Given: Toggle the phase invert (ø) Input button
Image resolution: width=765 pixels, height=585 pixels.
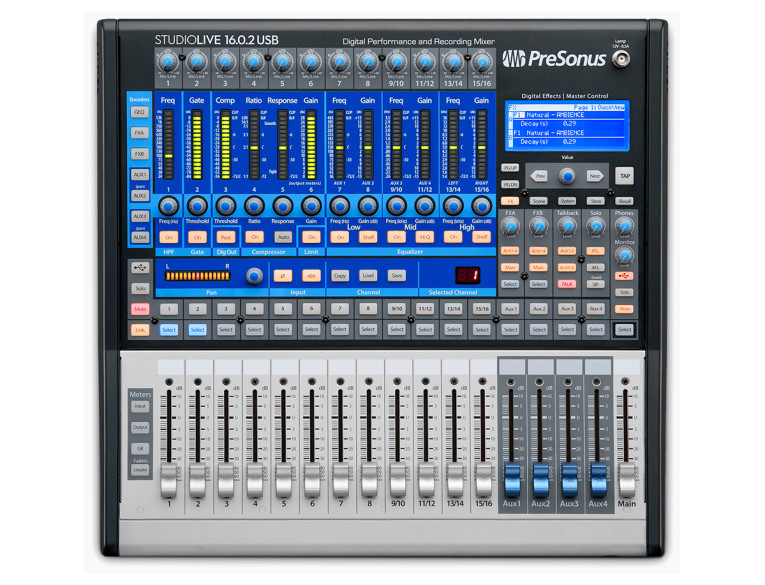Looking at the screenshot, I should pos(282,276).
